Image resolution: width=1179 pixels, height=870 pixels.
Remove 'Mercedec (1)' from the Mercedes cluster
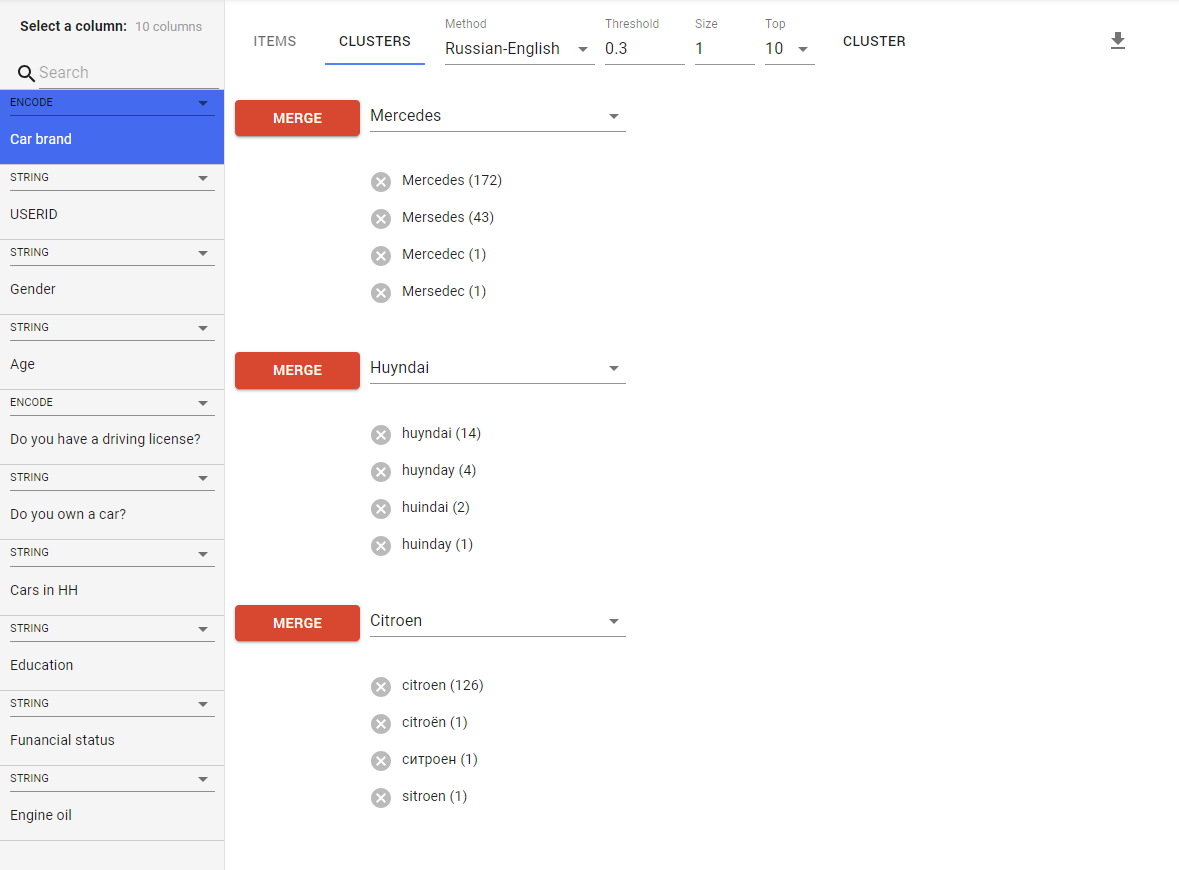click(x=381, y=255)
